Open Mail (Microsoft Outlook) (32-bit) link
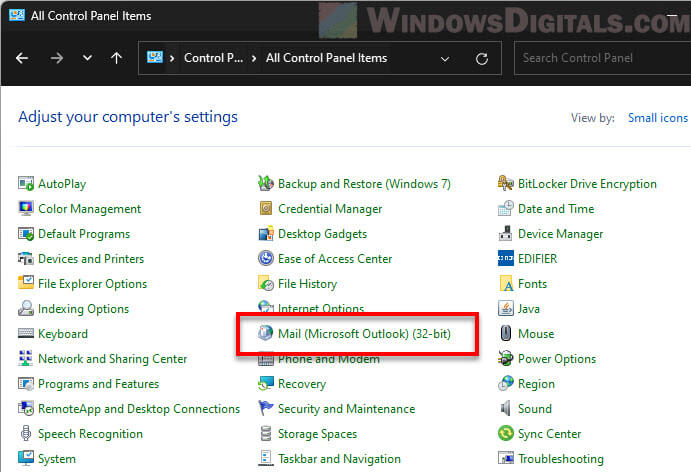This screenshot has width=691, height=472. [x=364, y=334]
